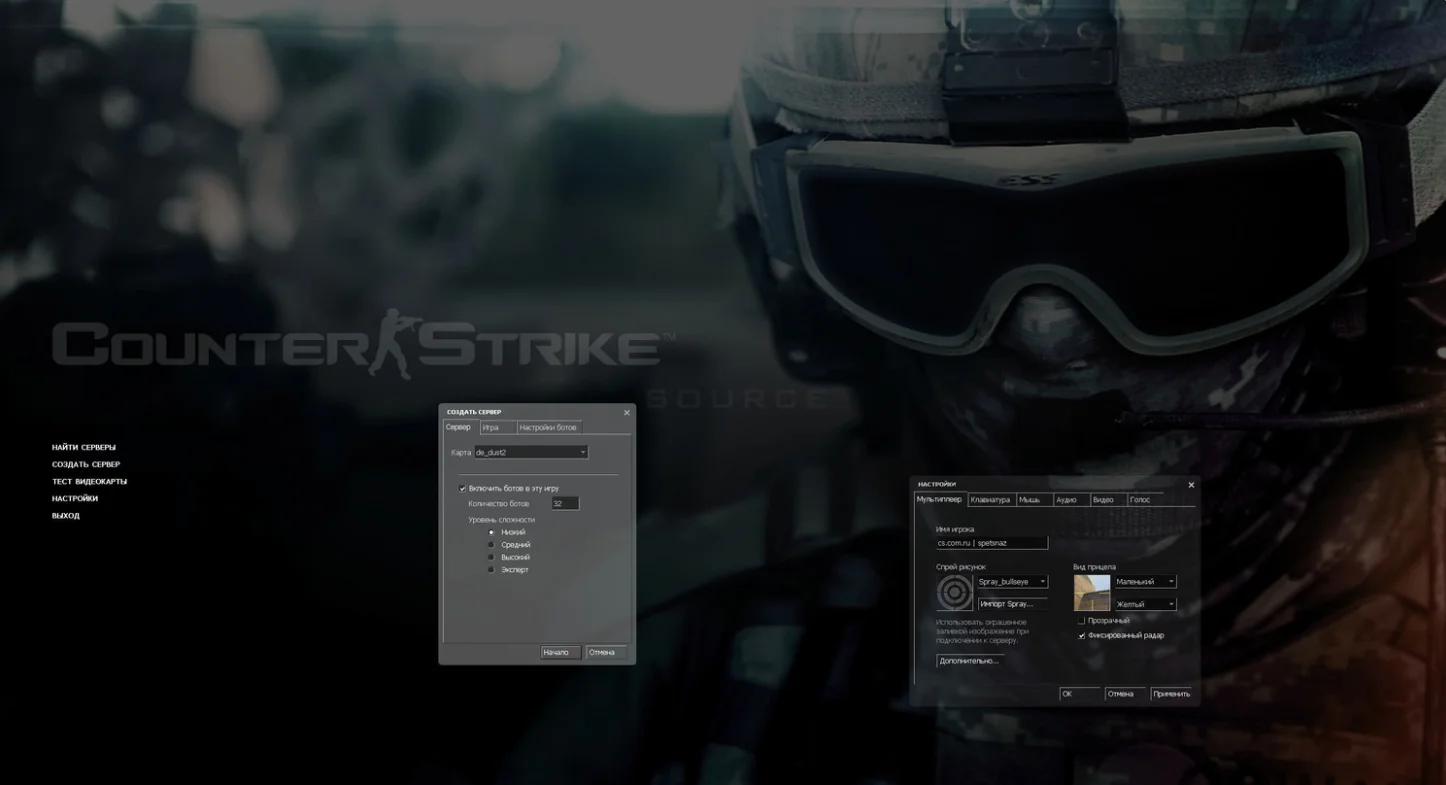Choose Средний difficulty radio button
Image resolution: width=1446 pixels, height=785 pixels.
[x=491, y=545]
